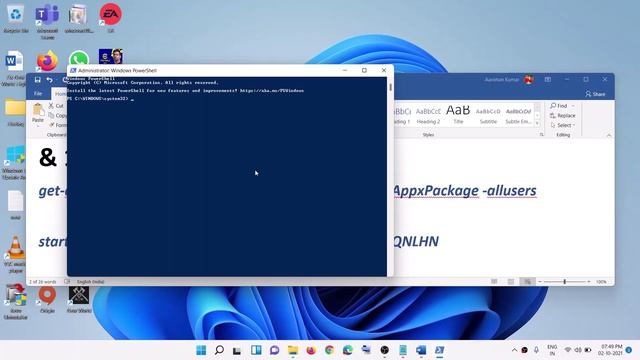Click the Save icon in Word title bar
Image resolution: width=640 pixels, height=360 pixels.
[x=38, y=80]
